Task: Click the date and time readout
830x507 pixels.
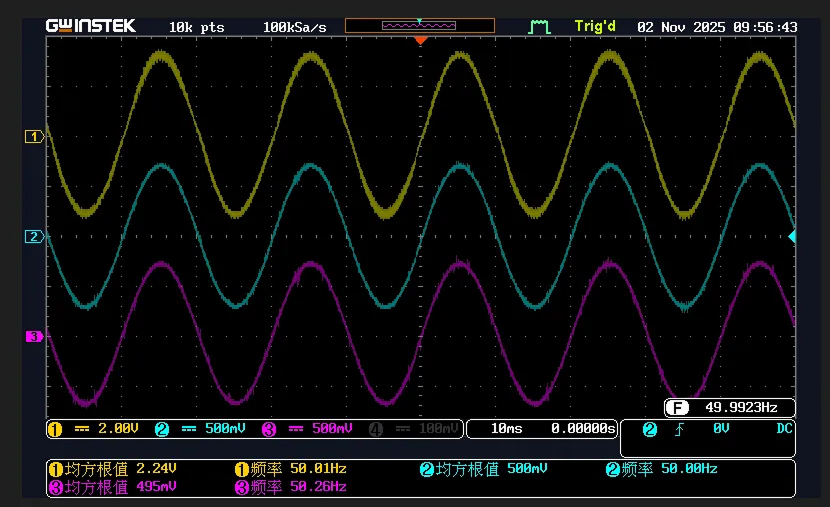Action: (717, 27)
